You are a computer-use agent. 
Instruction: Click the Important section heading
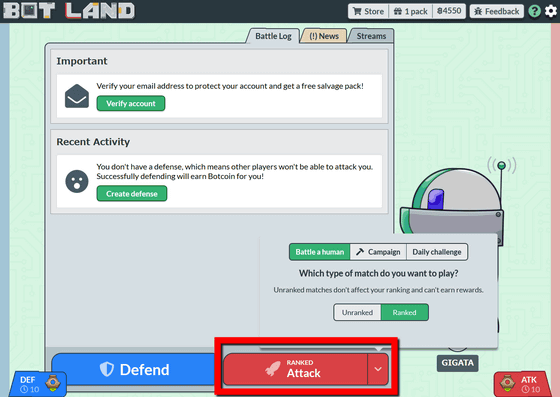tap(82, 61)
